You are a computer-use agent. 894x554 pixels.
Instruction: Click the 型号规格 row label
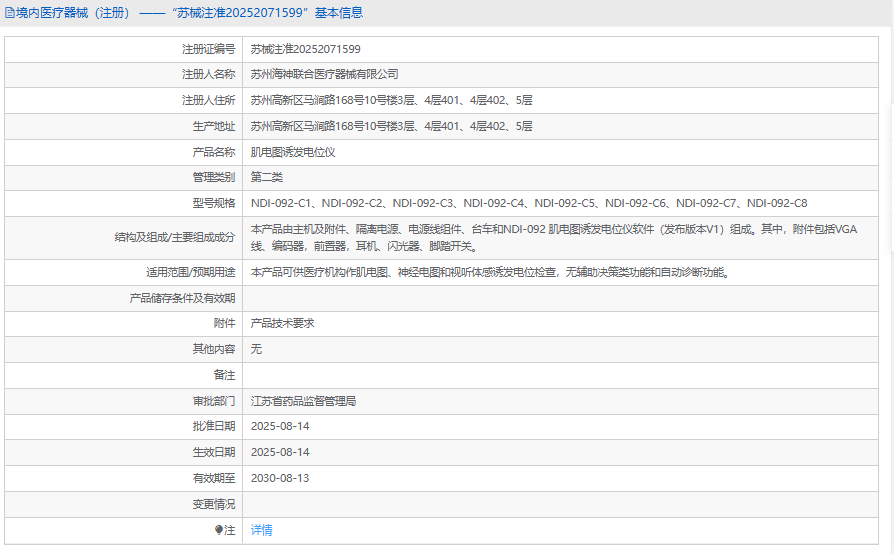(x=214, y=203)
